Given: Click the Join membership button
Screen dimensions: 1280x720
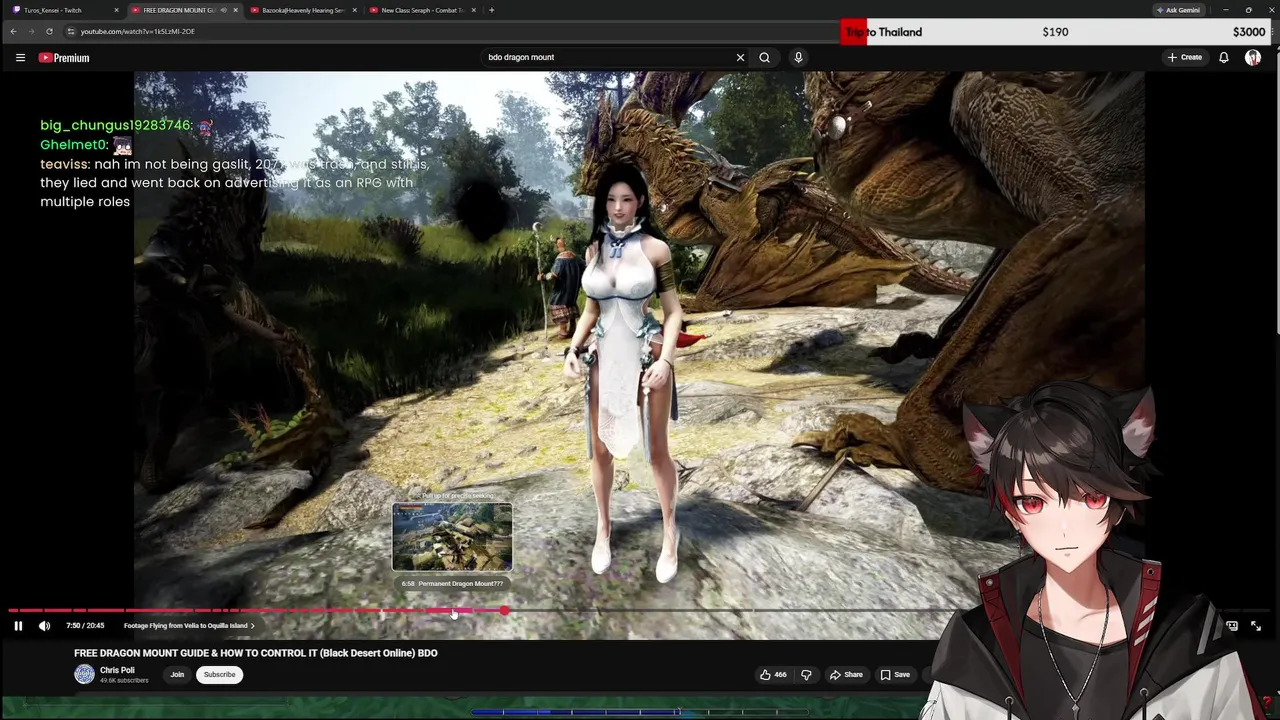Looking at the screenshot, I should click(x=177, y=675).
